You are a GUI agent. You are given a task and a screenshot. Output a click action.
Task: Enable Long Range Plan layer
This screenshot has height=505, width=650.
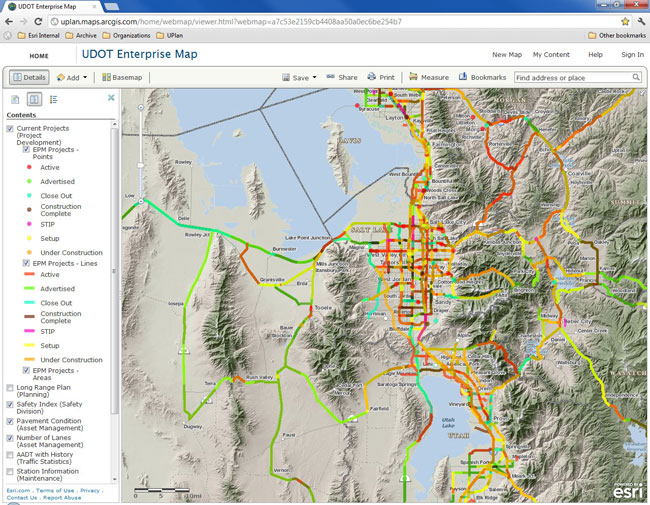pyautogui.click(x=10, y=388)
